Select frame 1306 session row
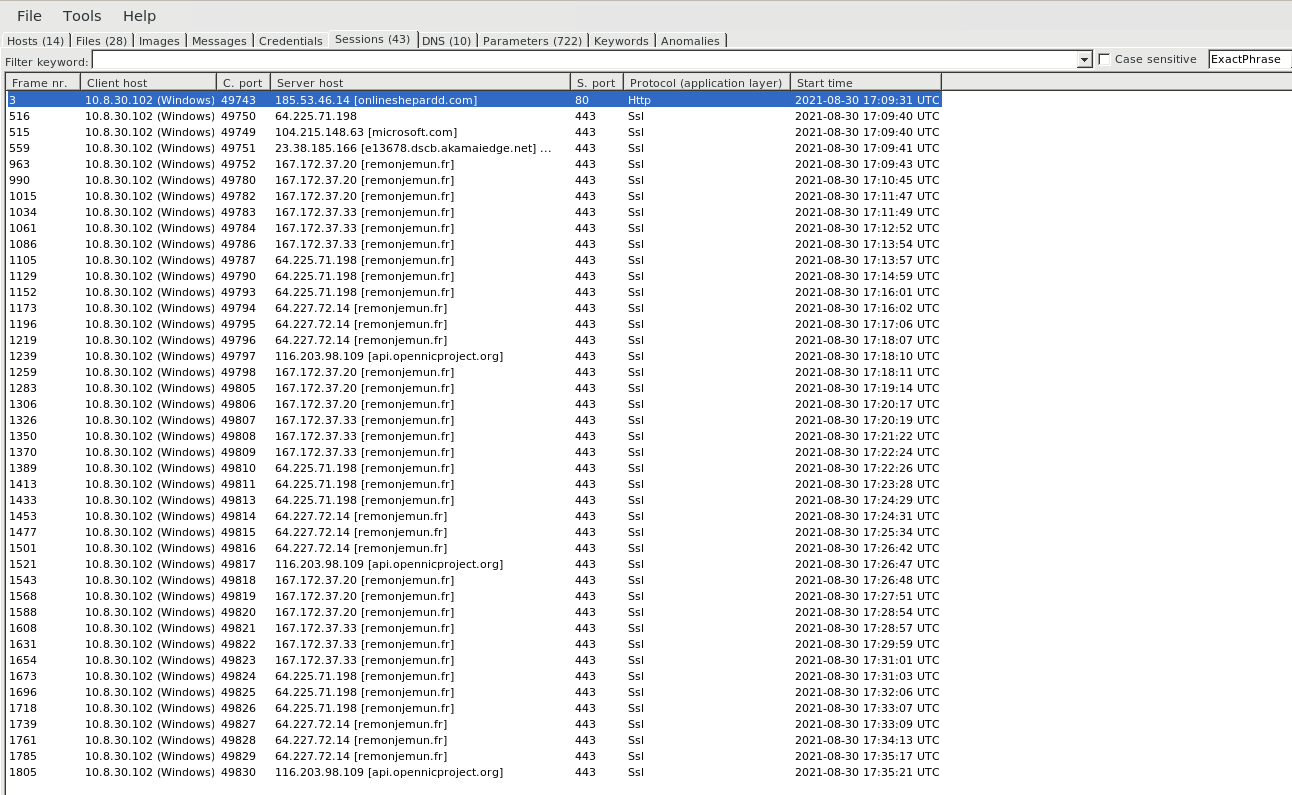Image resolution: width=1292 pixels, height=795 pixels. 473,404
